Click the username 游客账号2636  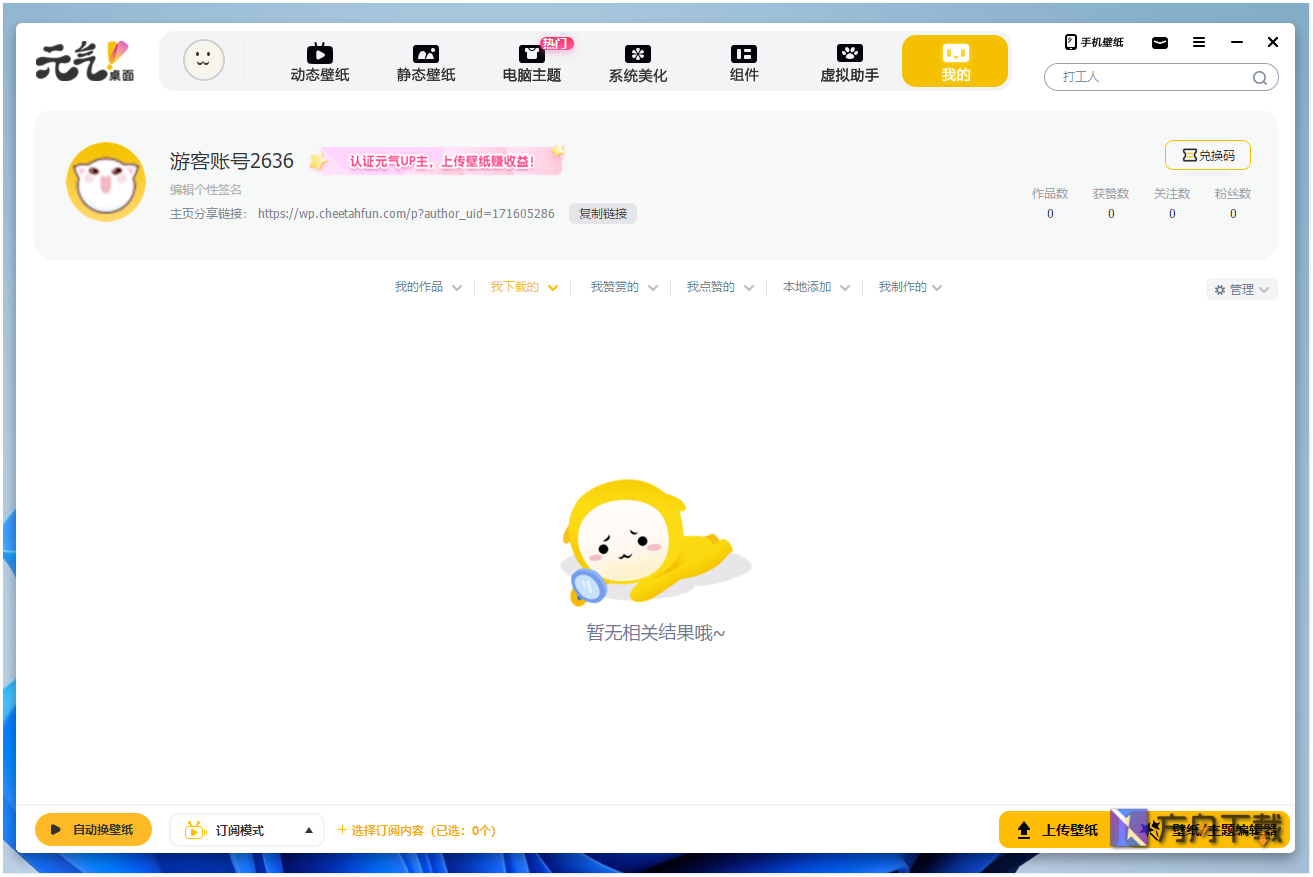coord(232,161)
